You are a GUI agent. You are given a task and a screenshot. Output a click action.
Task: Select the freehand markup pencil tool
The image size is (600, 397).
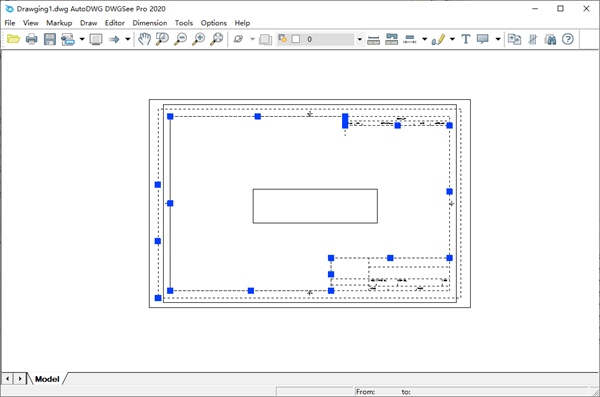(438, 39)
